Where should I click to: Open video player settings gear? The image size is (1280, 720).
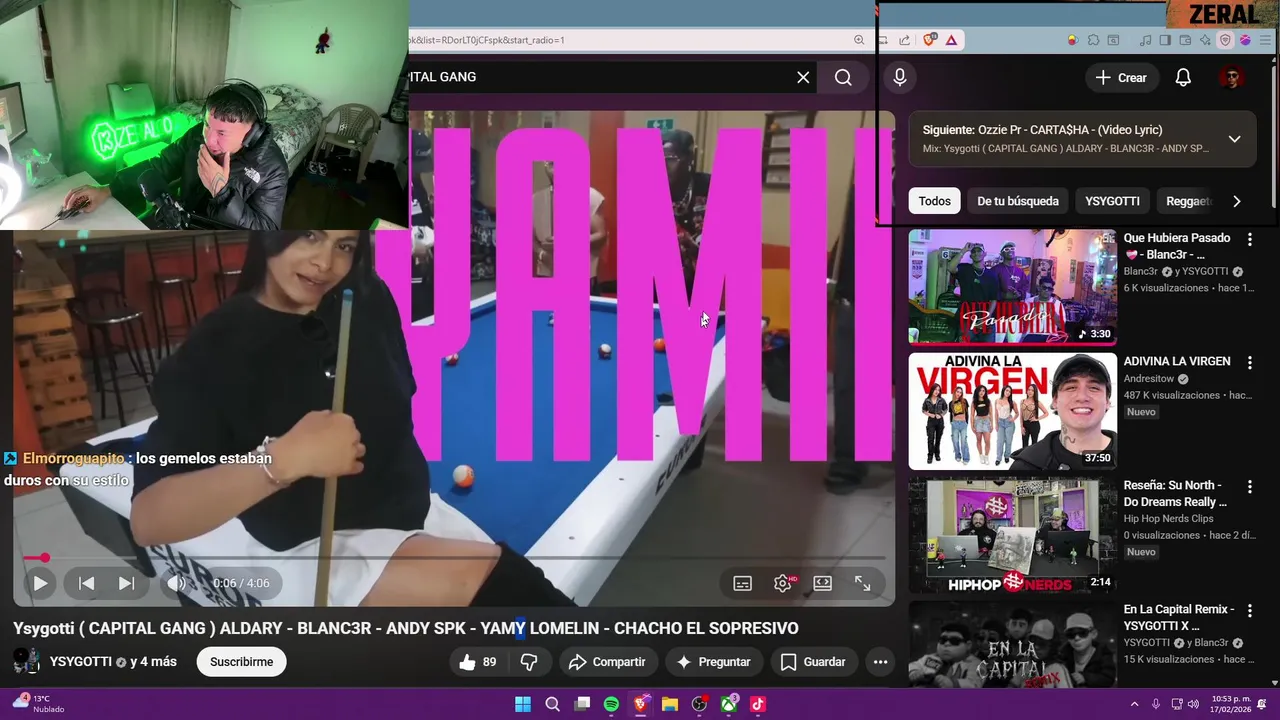coord(783,583)
